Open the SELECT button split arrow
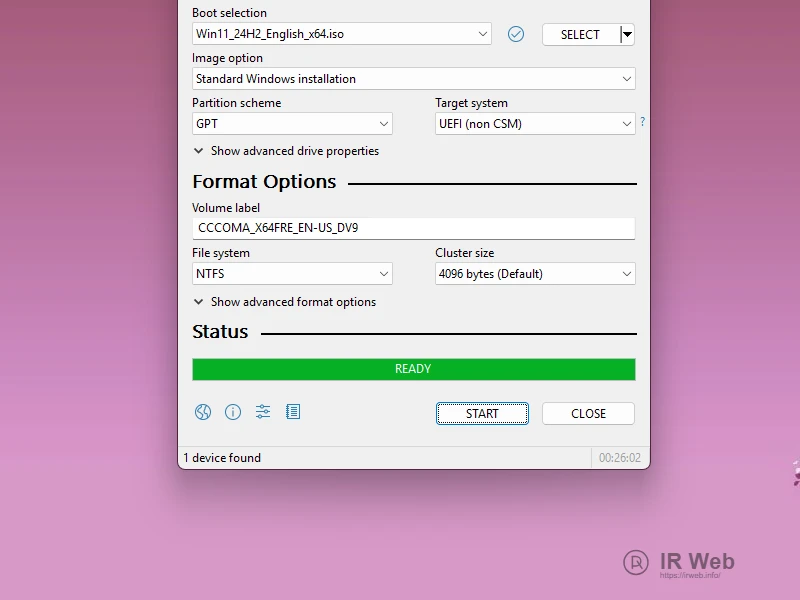 point(628,34)
